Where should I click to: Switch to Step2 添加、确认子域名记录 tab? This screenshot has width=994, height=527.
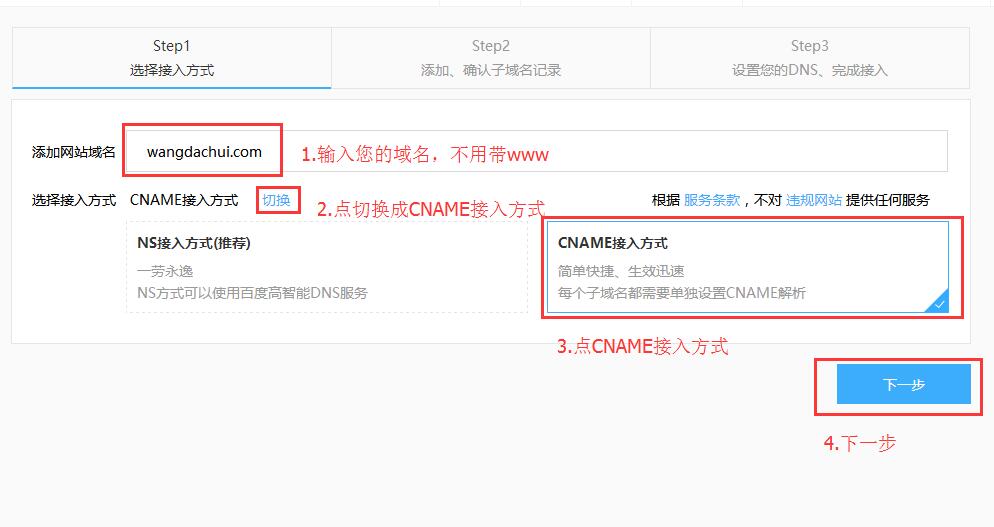[491, 58]
